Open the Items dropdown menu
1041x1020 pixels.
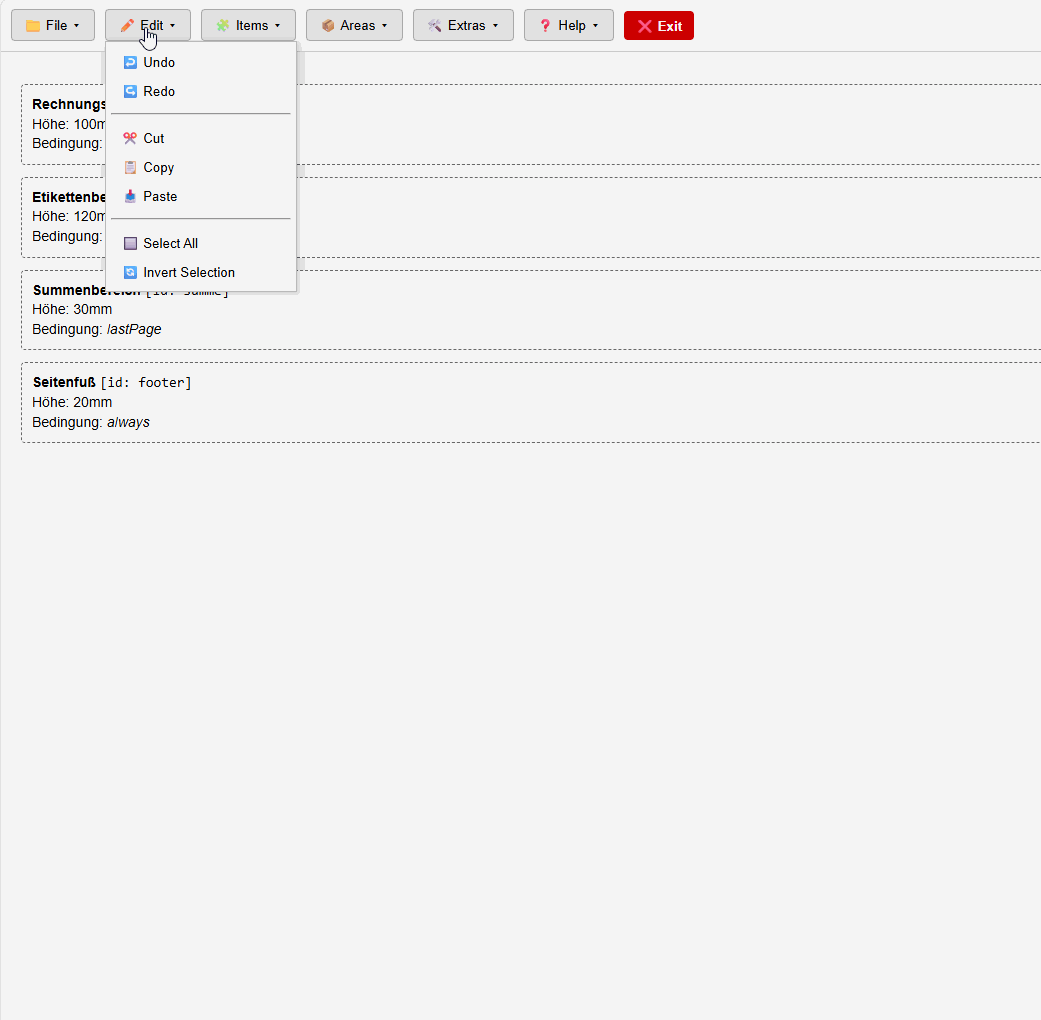click(x=248, y=25)
